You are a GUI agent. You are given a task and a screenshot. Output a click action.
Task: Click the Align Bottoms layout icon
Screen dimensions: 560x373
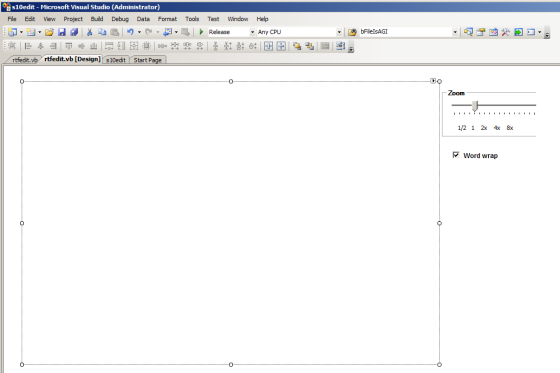point(94,46)
